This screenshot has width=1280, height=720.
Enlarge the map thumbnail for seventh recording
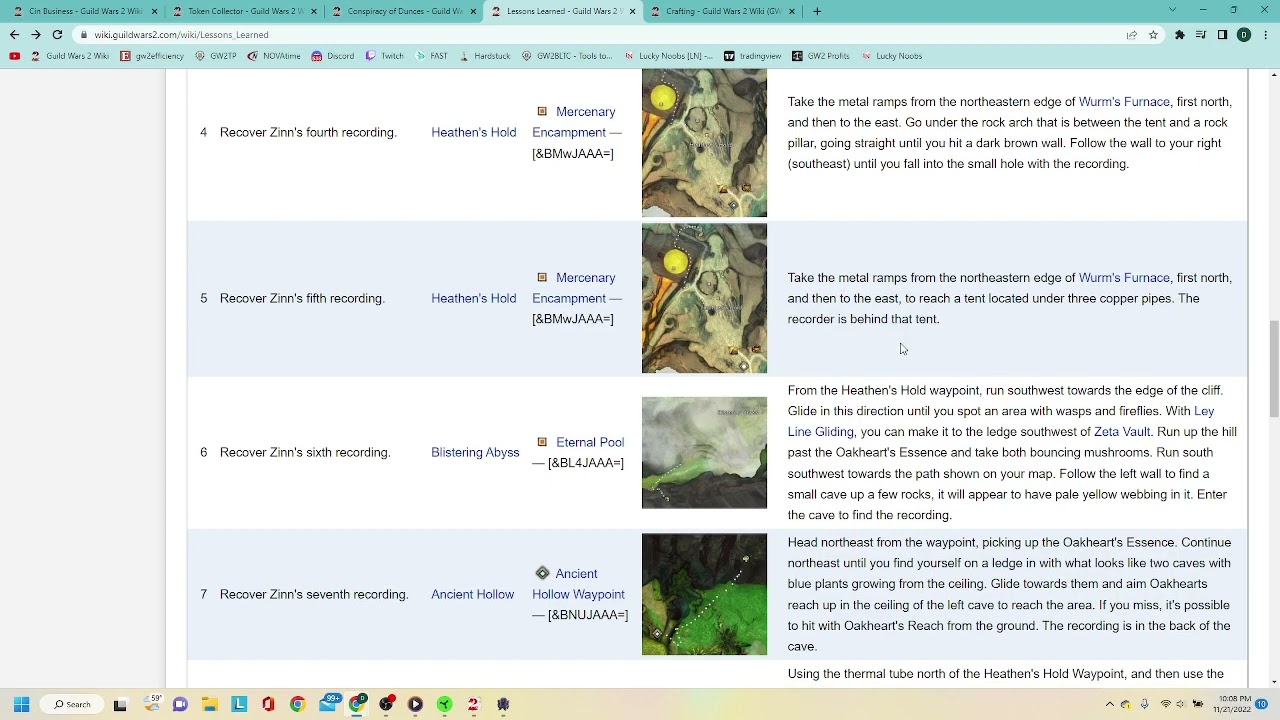click(704, 594)
